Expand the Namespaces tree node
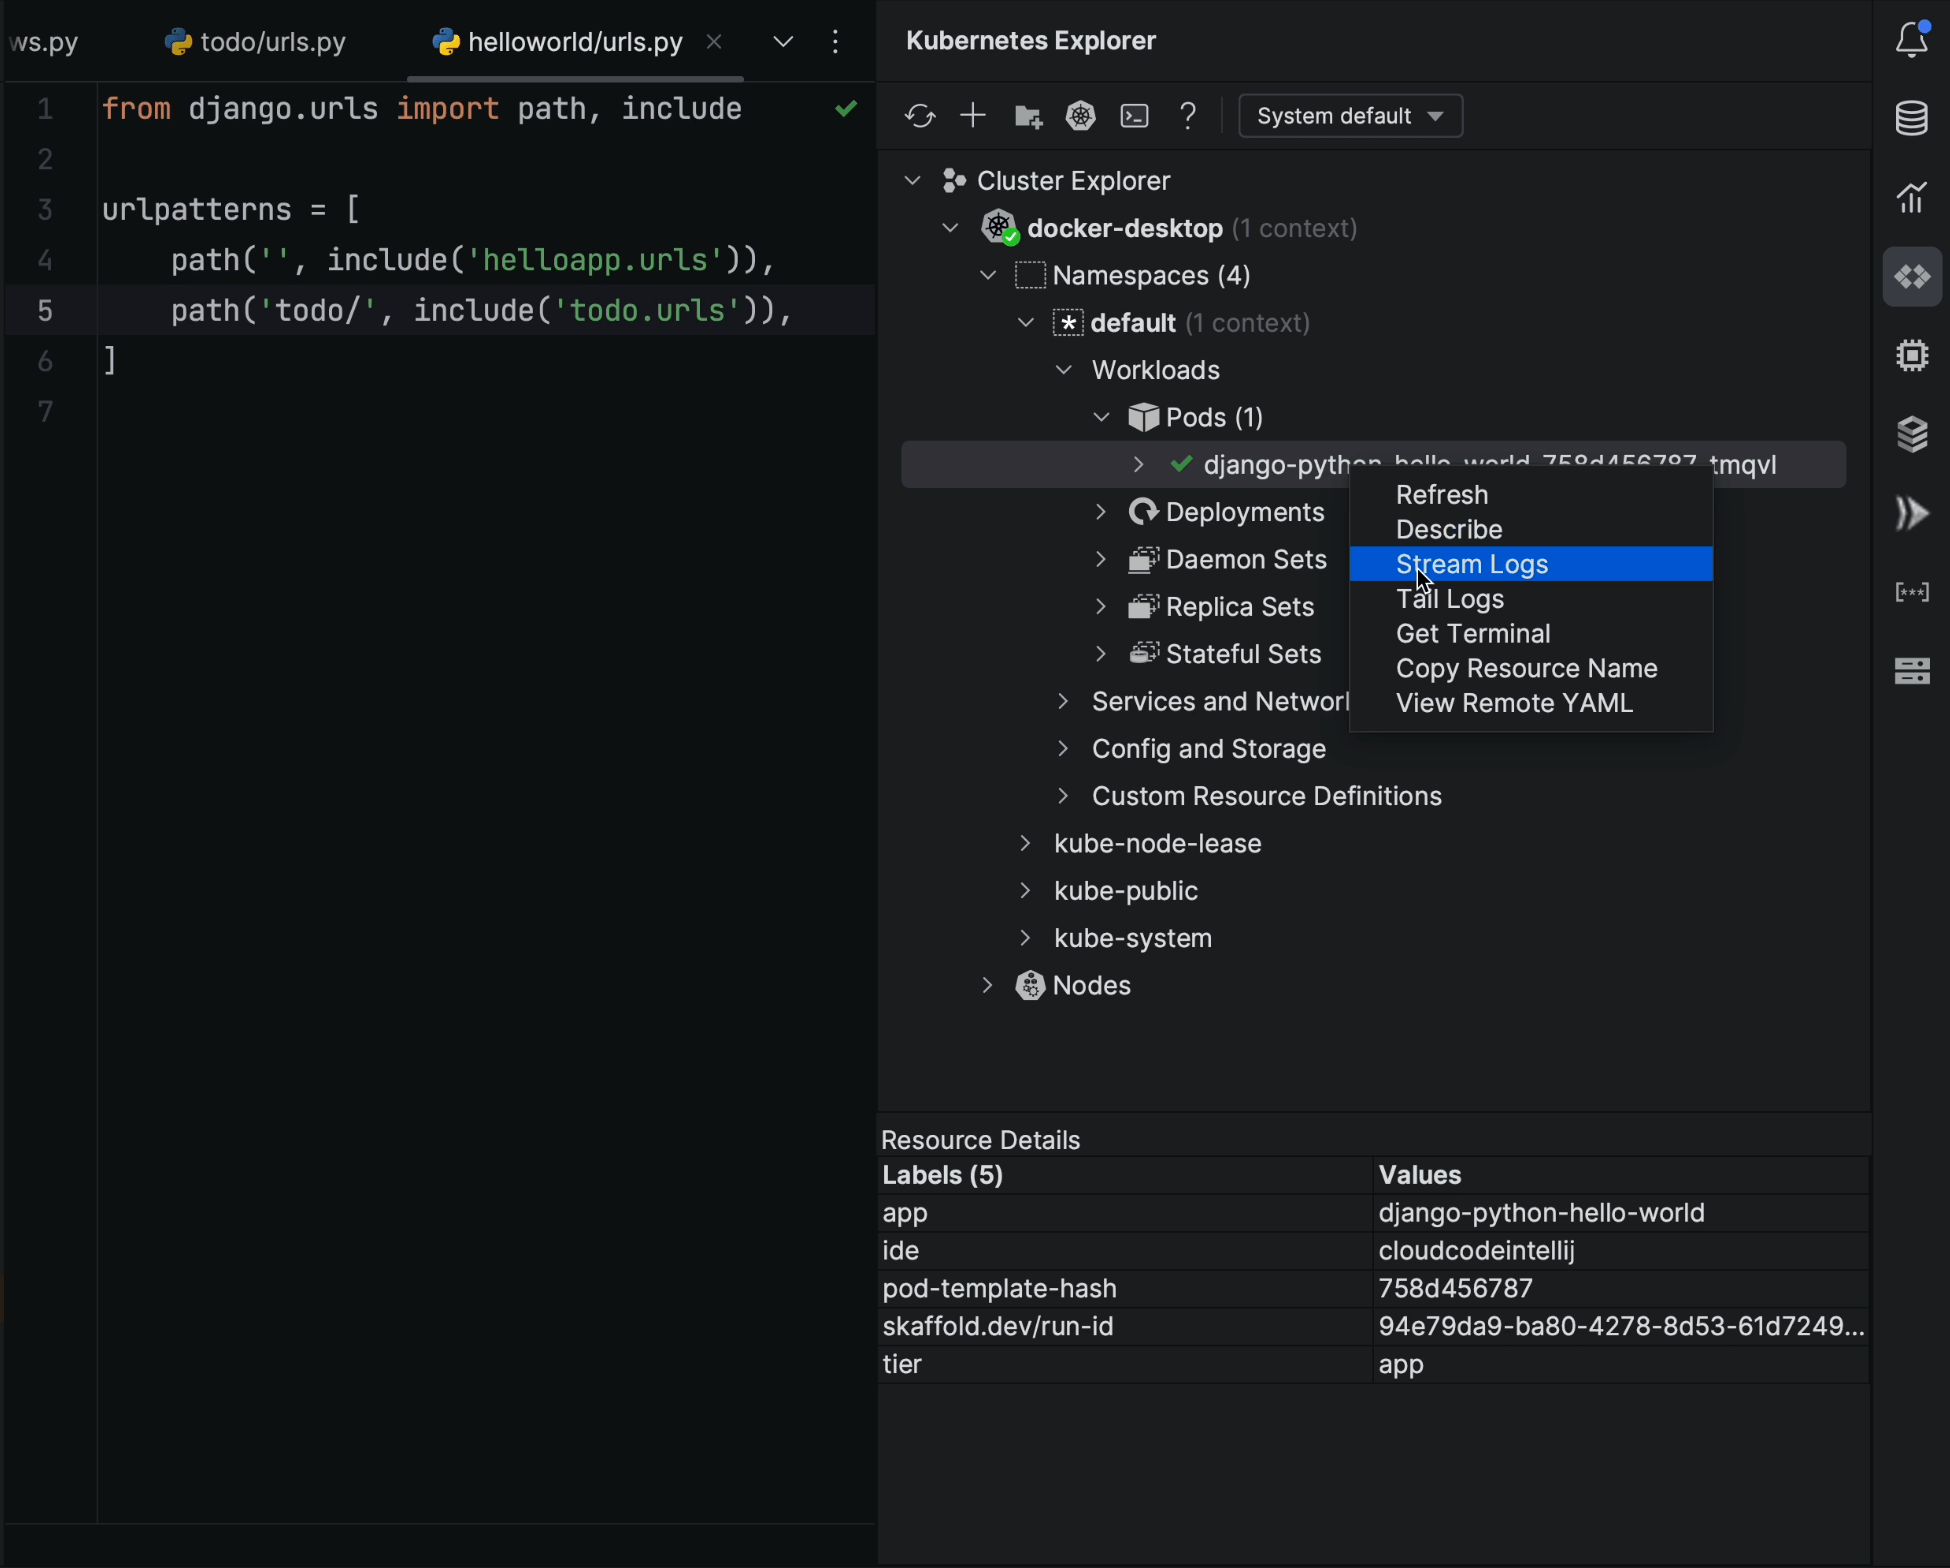 pyautogui.click(x=989, y=274)
